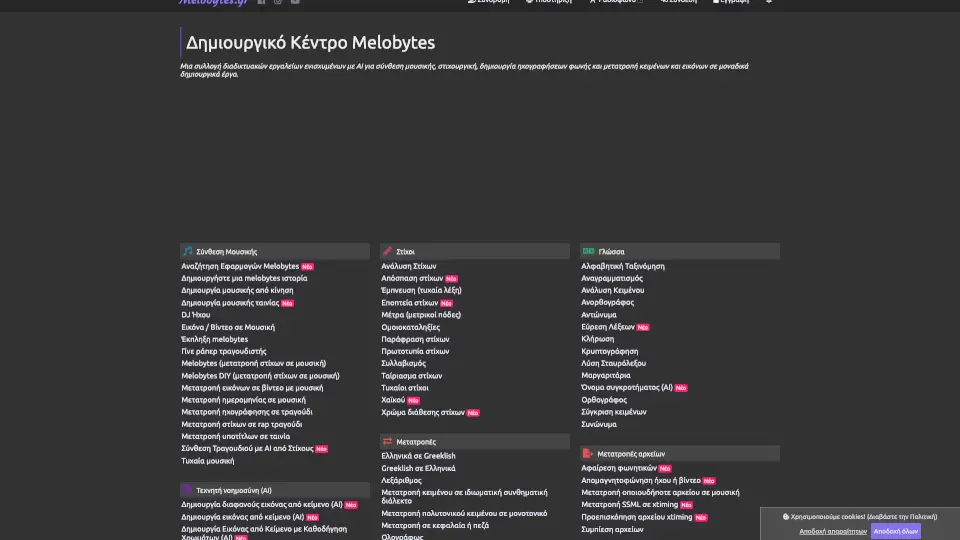960x540 pixels.
Task: Open Πρωτοτυπία στίχων
Action: coord(415,351)
